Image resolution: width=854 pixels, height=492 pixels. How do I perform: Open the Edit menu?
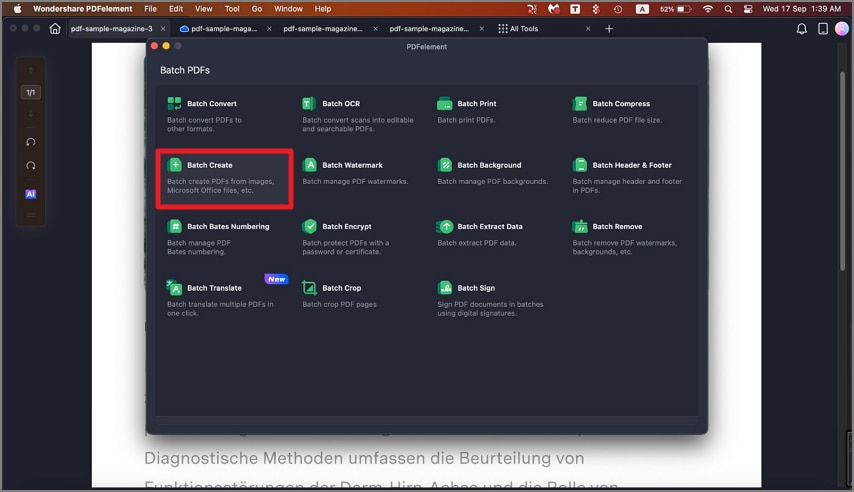pos(175,9)
